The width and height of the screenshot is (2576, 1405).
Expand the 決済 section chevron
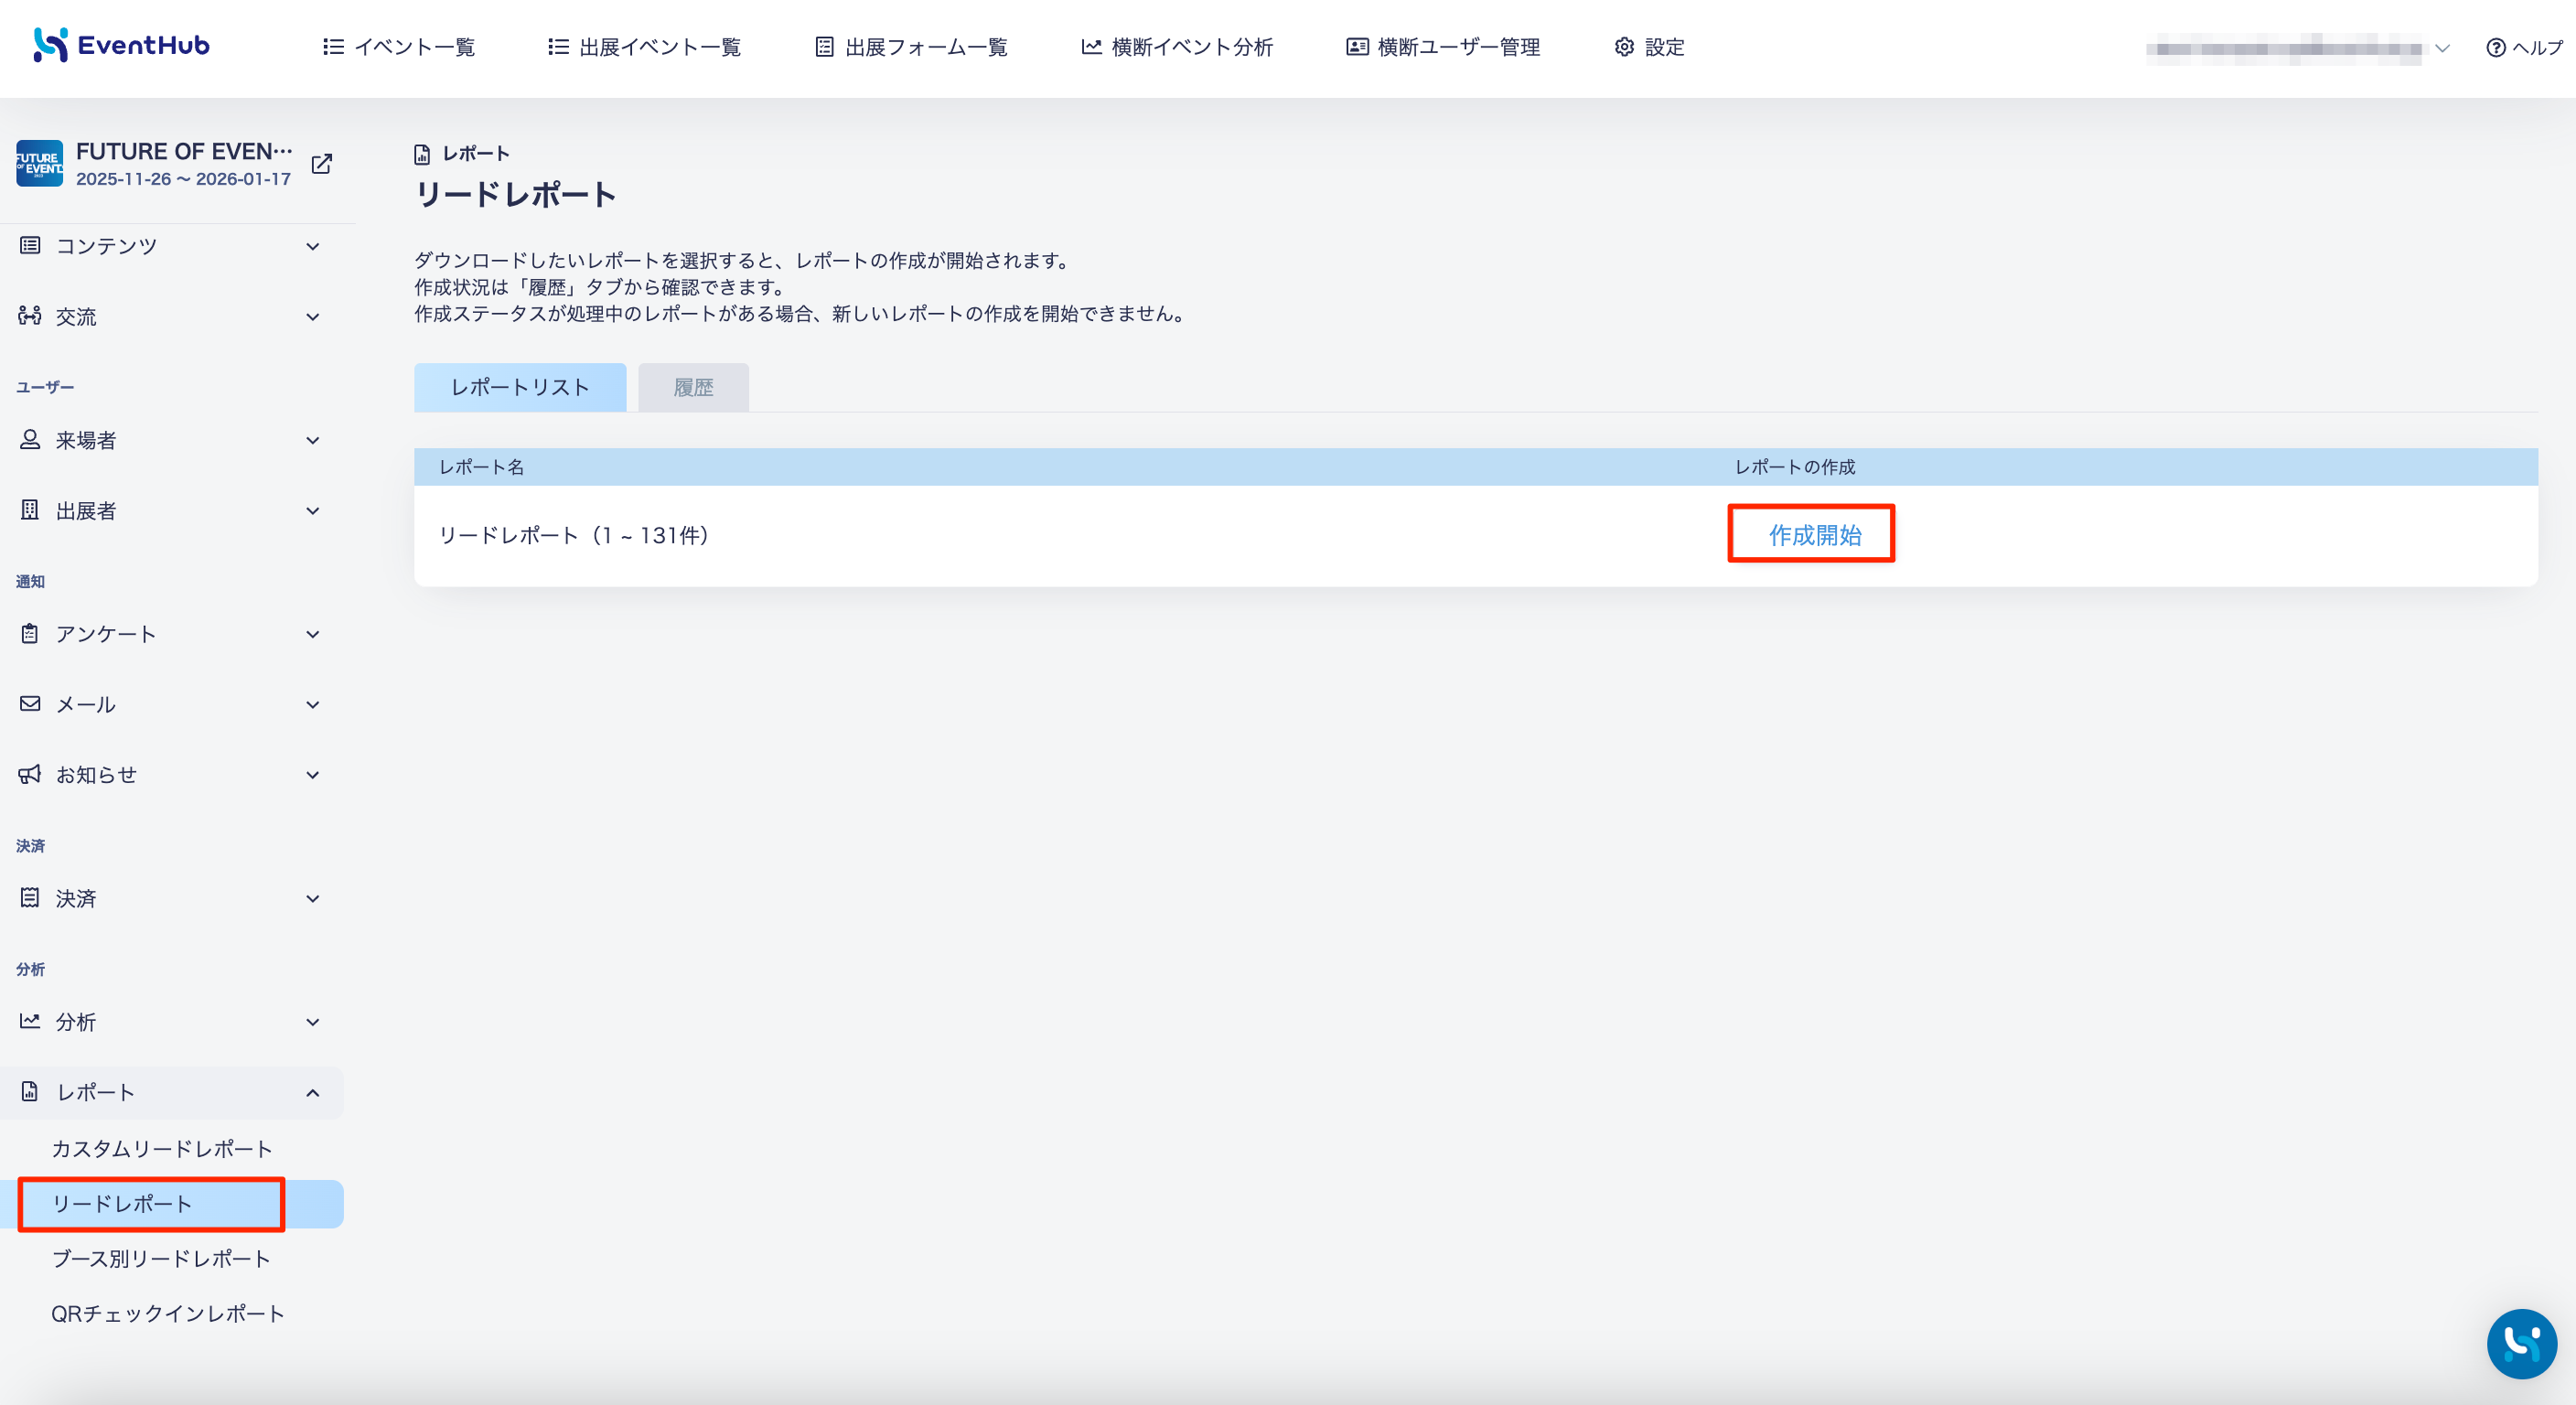(x=313, y=898)
